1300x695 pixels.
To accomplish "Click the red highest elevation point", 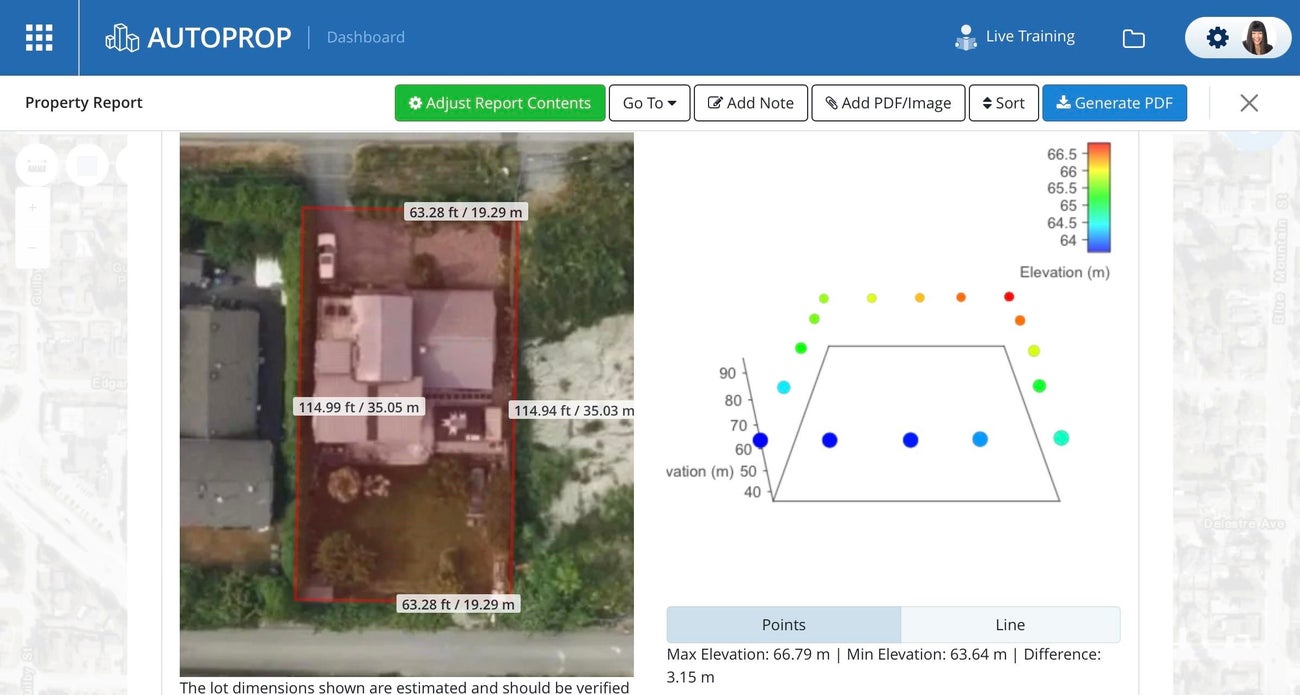I will point(1009,297).
